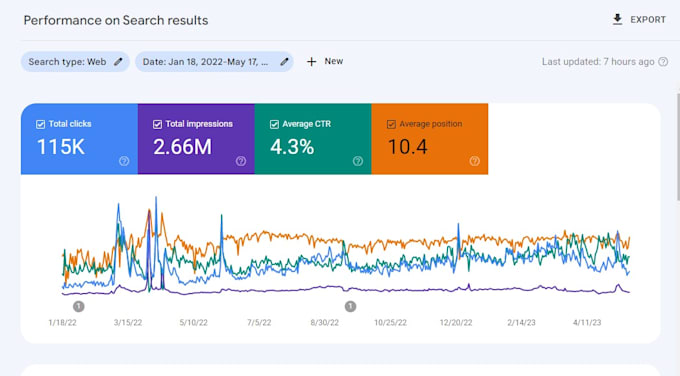The image size is (680, 376).
Task: Click the 2/14/23 axis date label
Action: (x=521, y=323)
